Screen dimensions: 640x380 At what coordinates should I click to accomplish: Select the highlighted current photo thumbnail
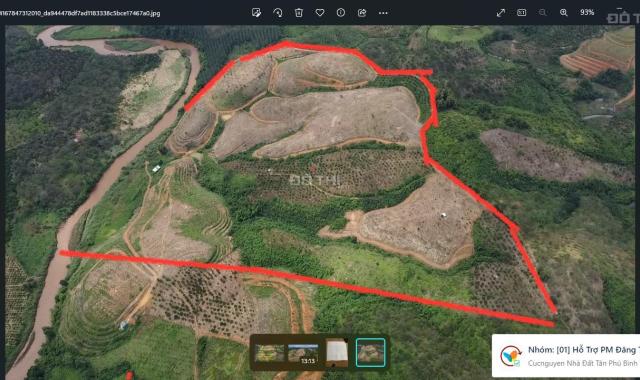click(370, 352)
